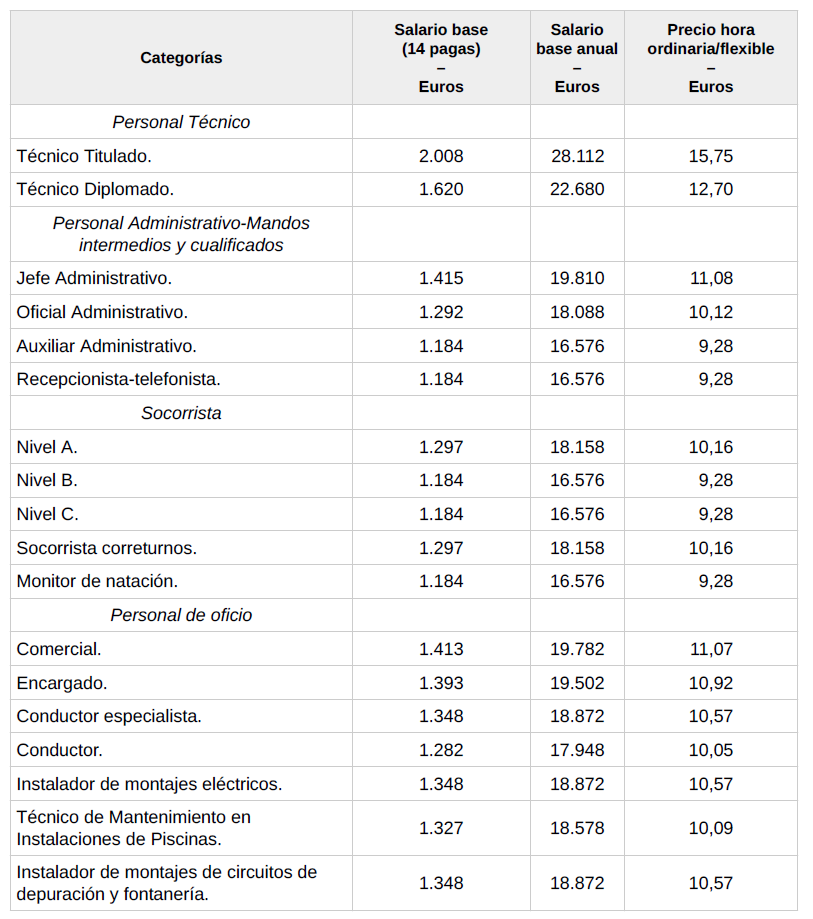This screenshot has height=919, width=813.
Task: Click the Categorías column header
Action: [181, 58]
